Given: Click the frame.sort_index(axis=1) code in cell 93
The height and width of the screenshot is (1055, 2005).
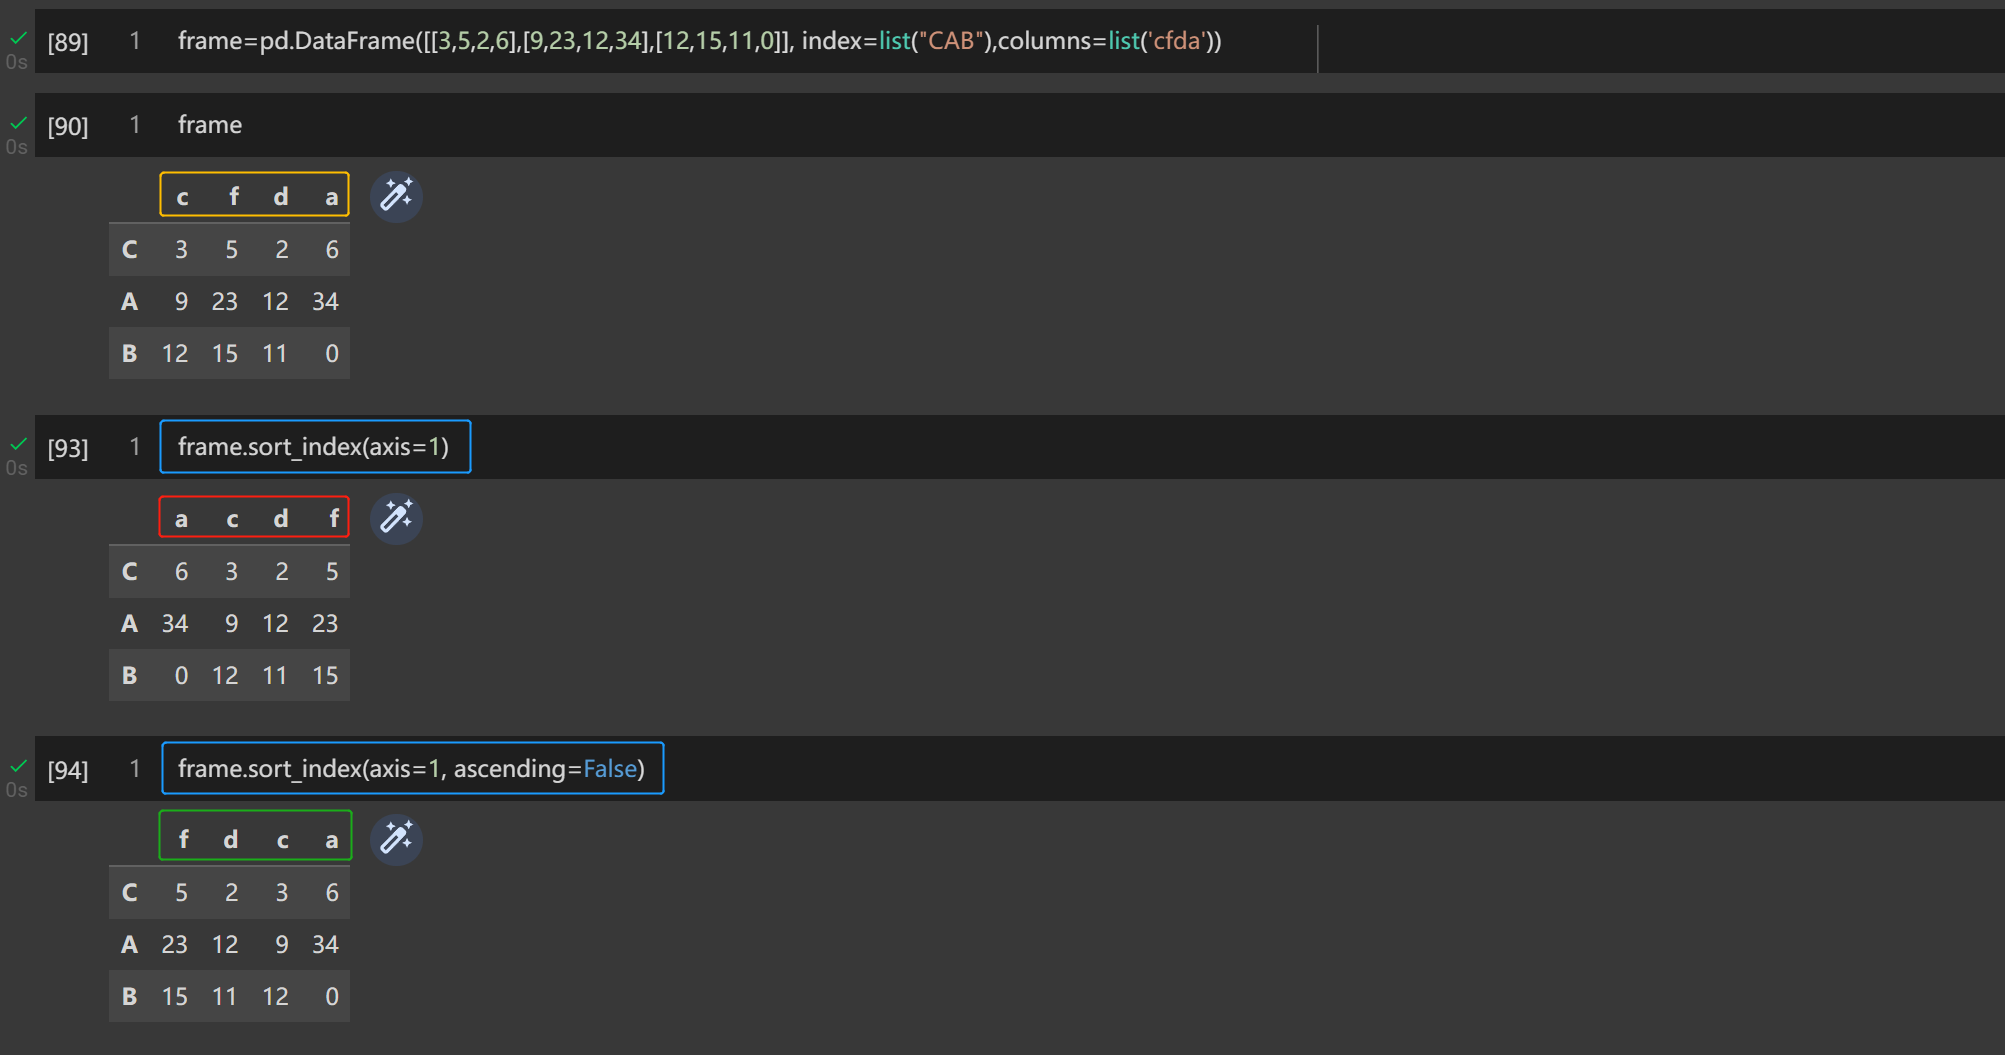Looking at the screenshot, I should point(314,447).
